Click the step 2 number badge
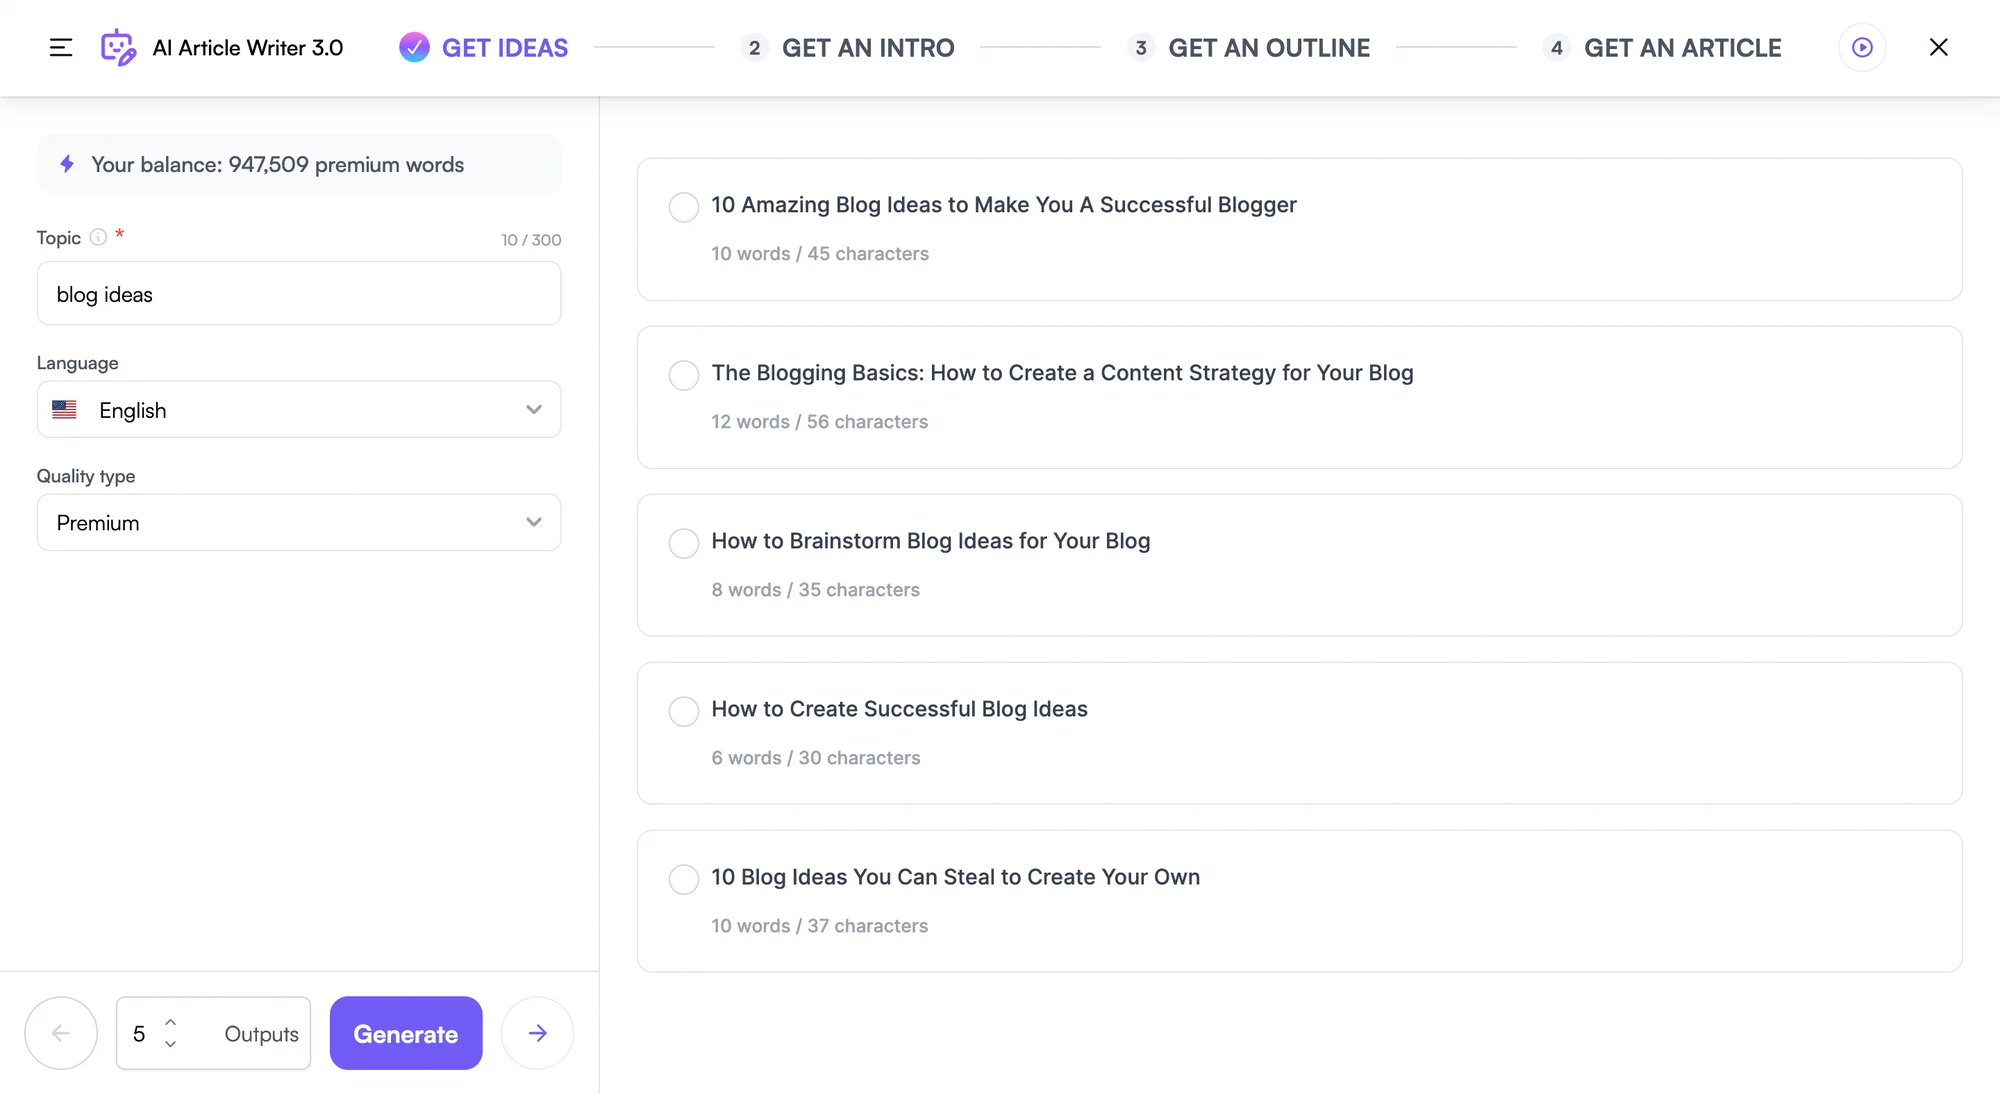This screenshot has height=1094, width=2000. click(x=754, y=47)
